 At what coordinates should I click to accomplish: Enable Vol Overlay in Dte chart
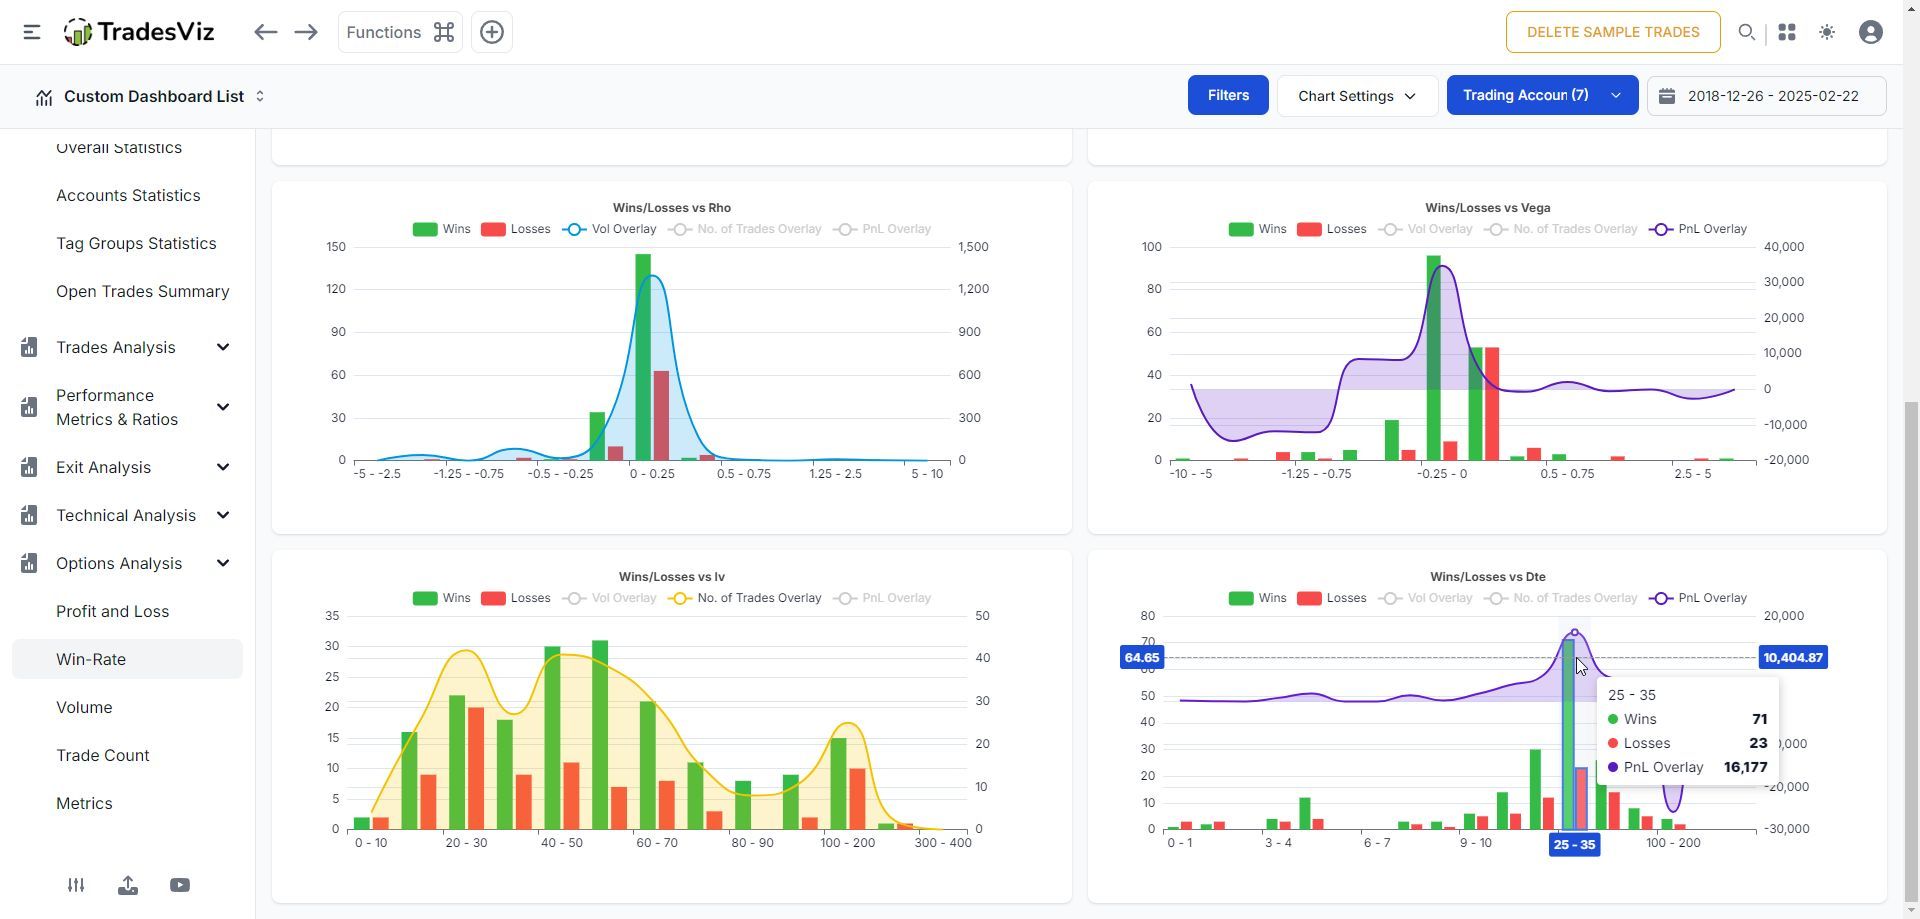(x=1425, y=598)
